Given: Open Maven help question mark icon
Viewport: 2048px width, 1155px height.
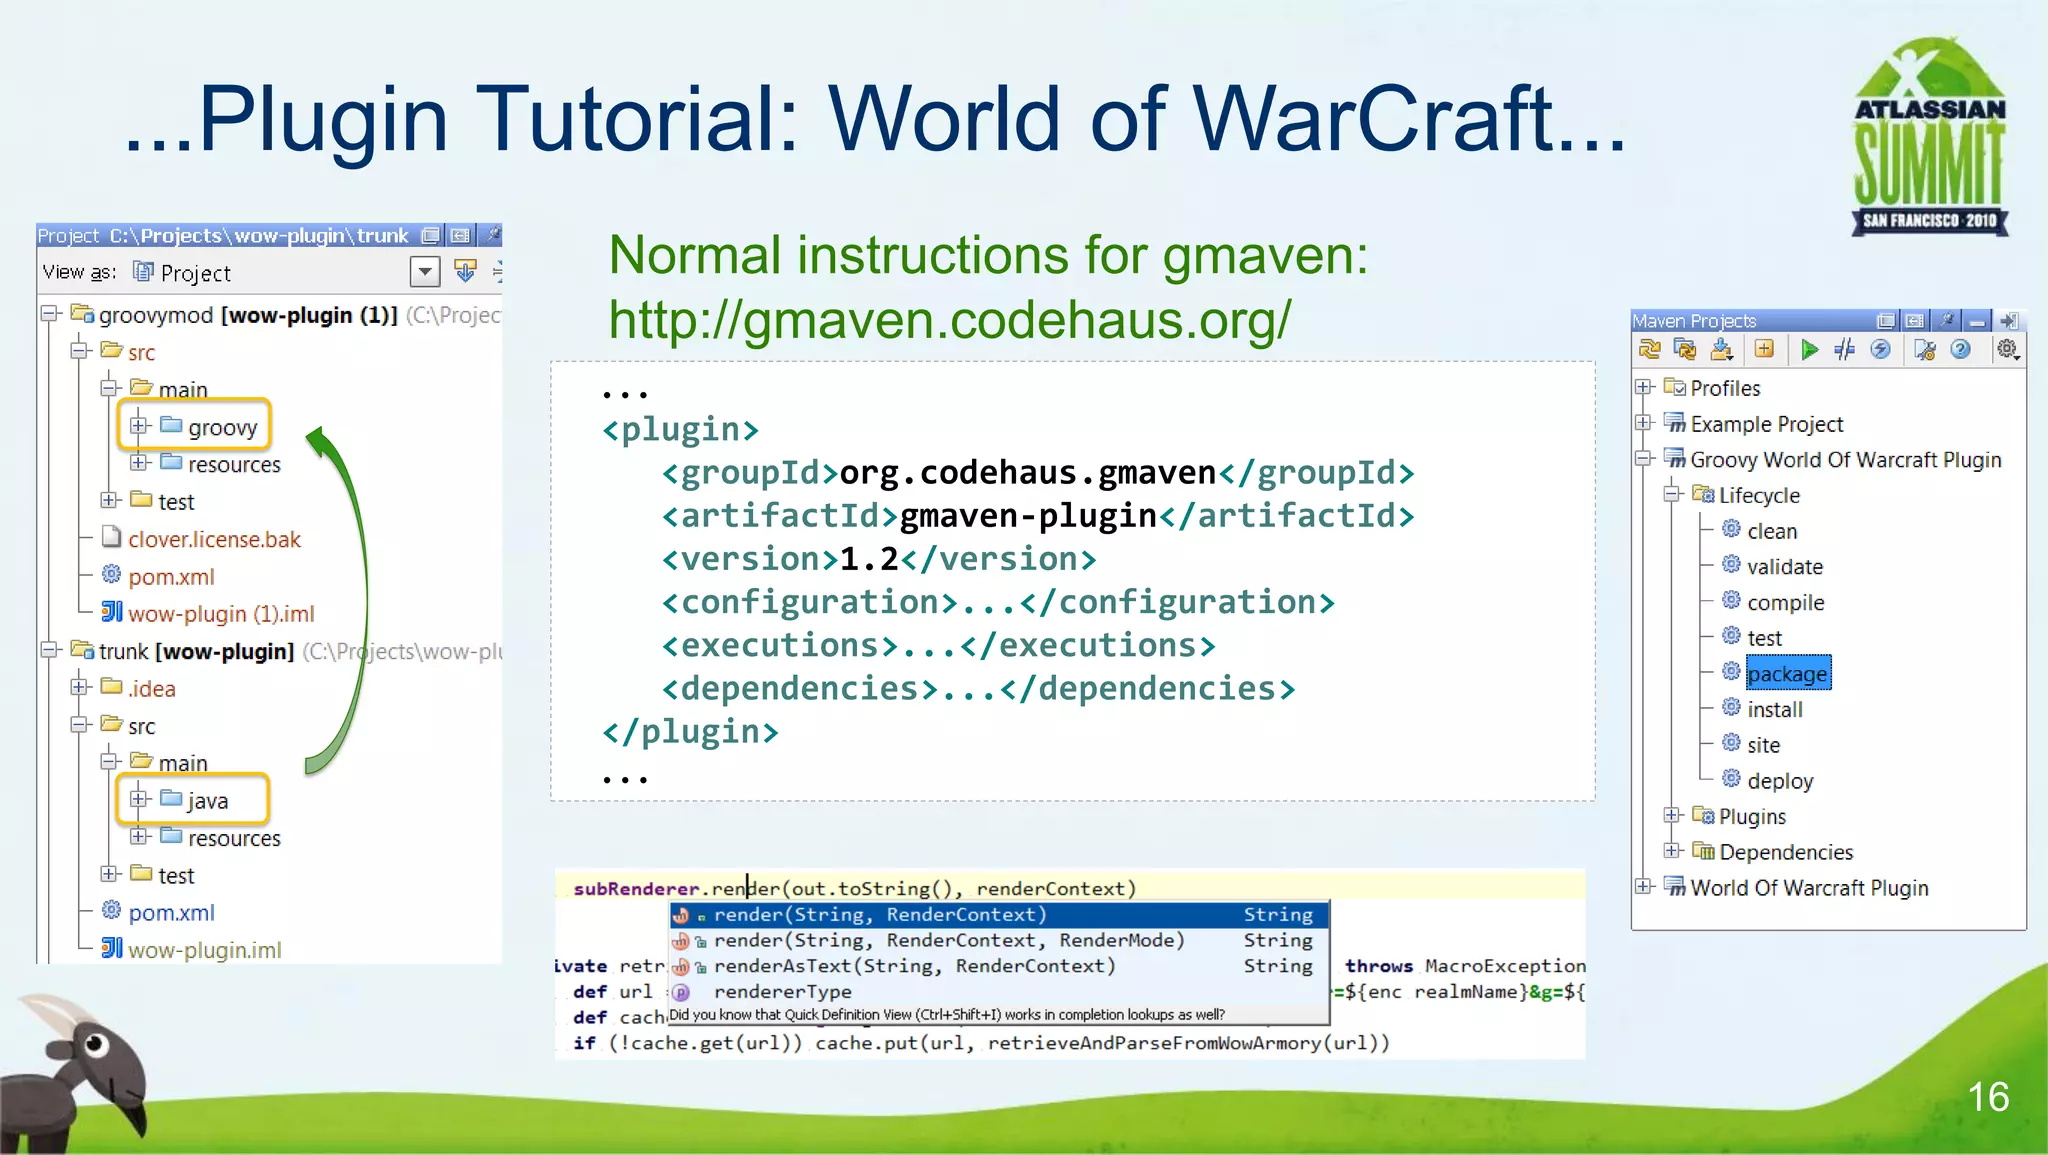Looking at the screenshot, I should (x=1960, y=350).
